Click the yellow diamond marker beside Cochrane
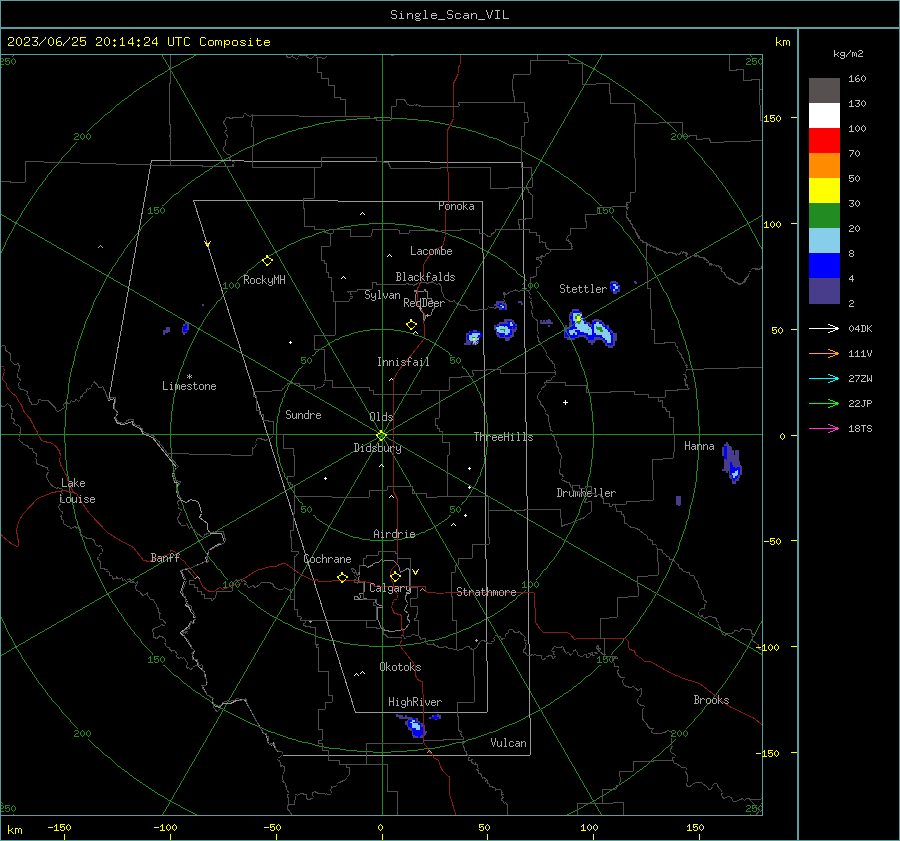The width and height of the screenshot is (900, 841). [x=342, y=577]
